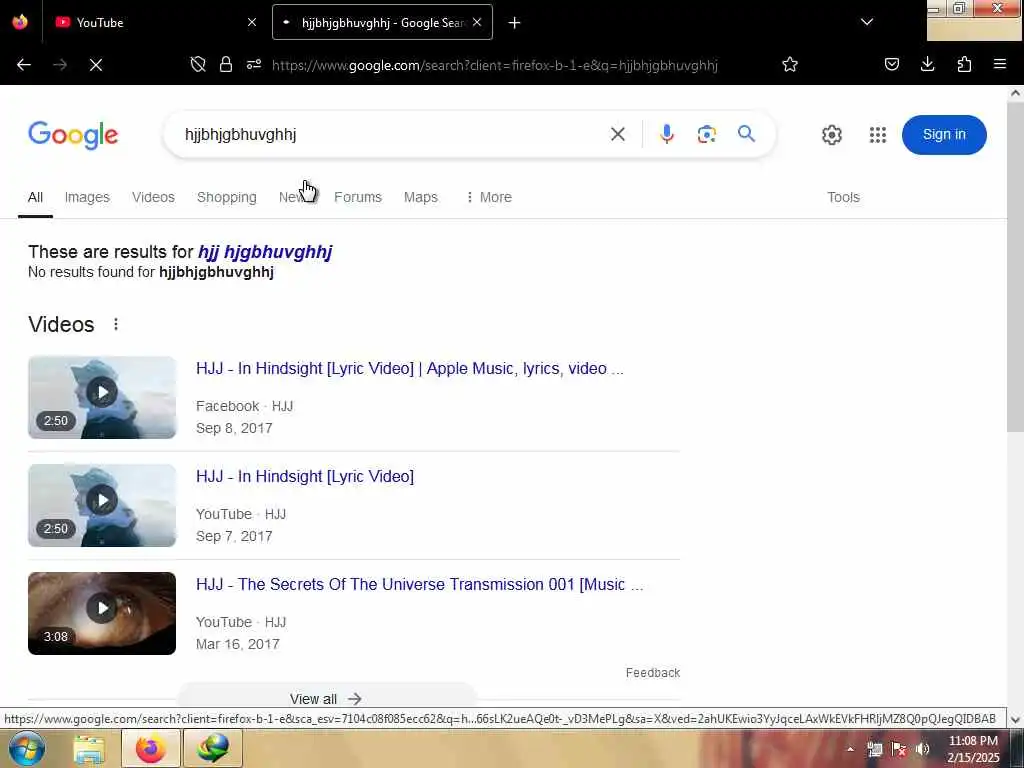Open network status tray icon
The width and height of the screenshot is (1024, 768).
(875, 749)
